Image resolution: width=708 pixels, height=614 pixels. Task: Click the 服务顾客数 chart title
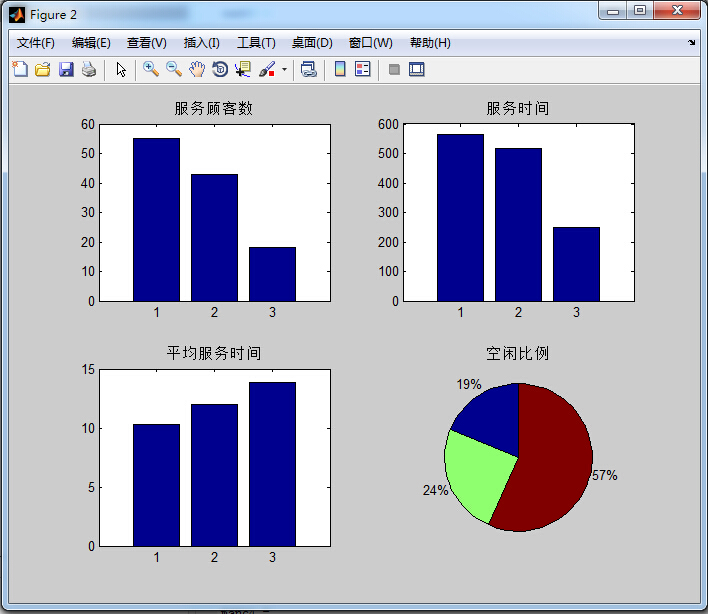(214, 108)
